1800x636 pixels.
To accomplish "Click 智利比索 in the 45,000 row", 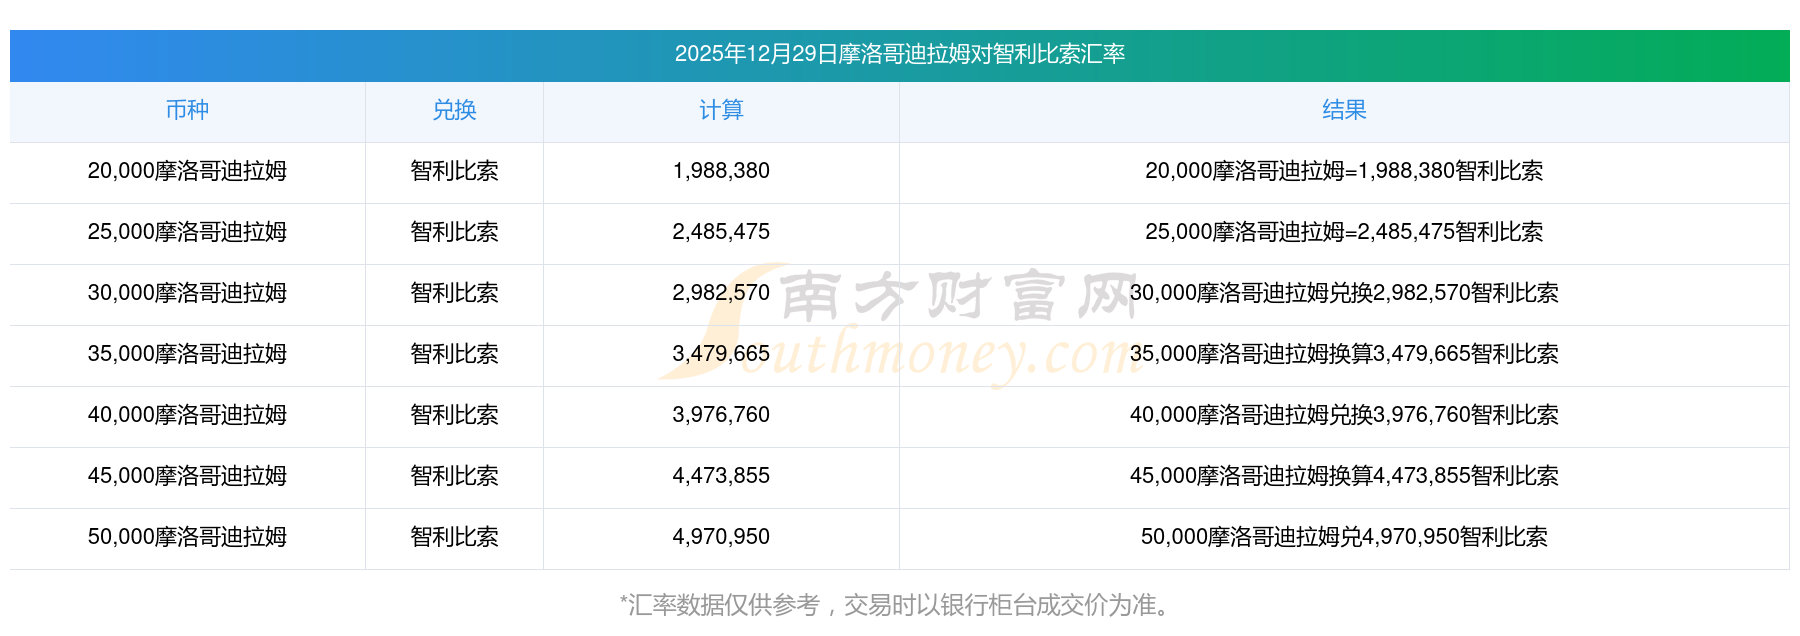I will [454, 476].
